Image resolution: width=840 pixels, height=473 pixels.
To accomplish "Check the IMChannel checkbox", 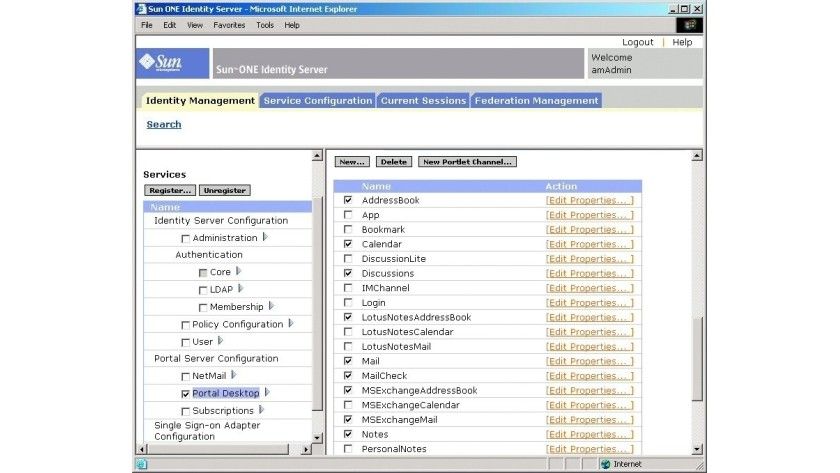I will pos(348,288).
